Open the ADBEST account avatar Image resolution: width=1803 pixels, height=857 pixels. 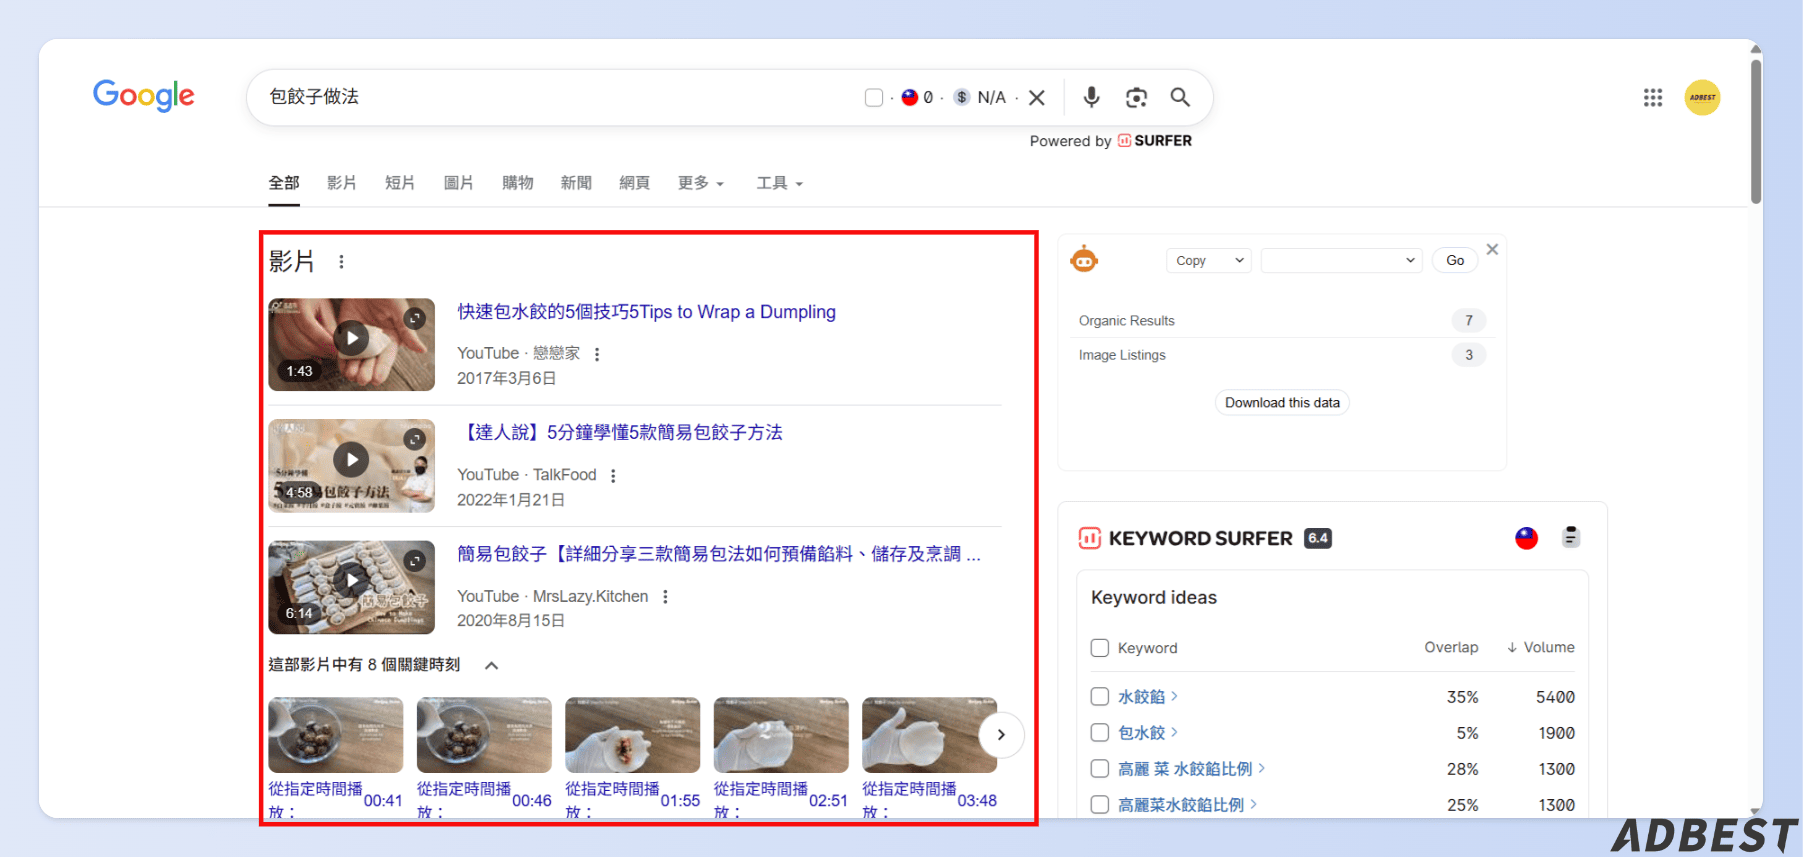(1702, 97)
